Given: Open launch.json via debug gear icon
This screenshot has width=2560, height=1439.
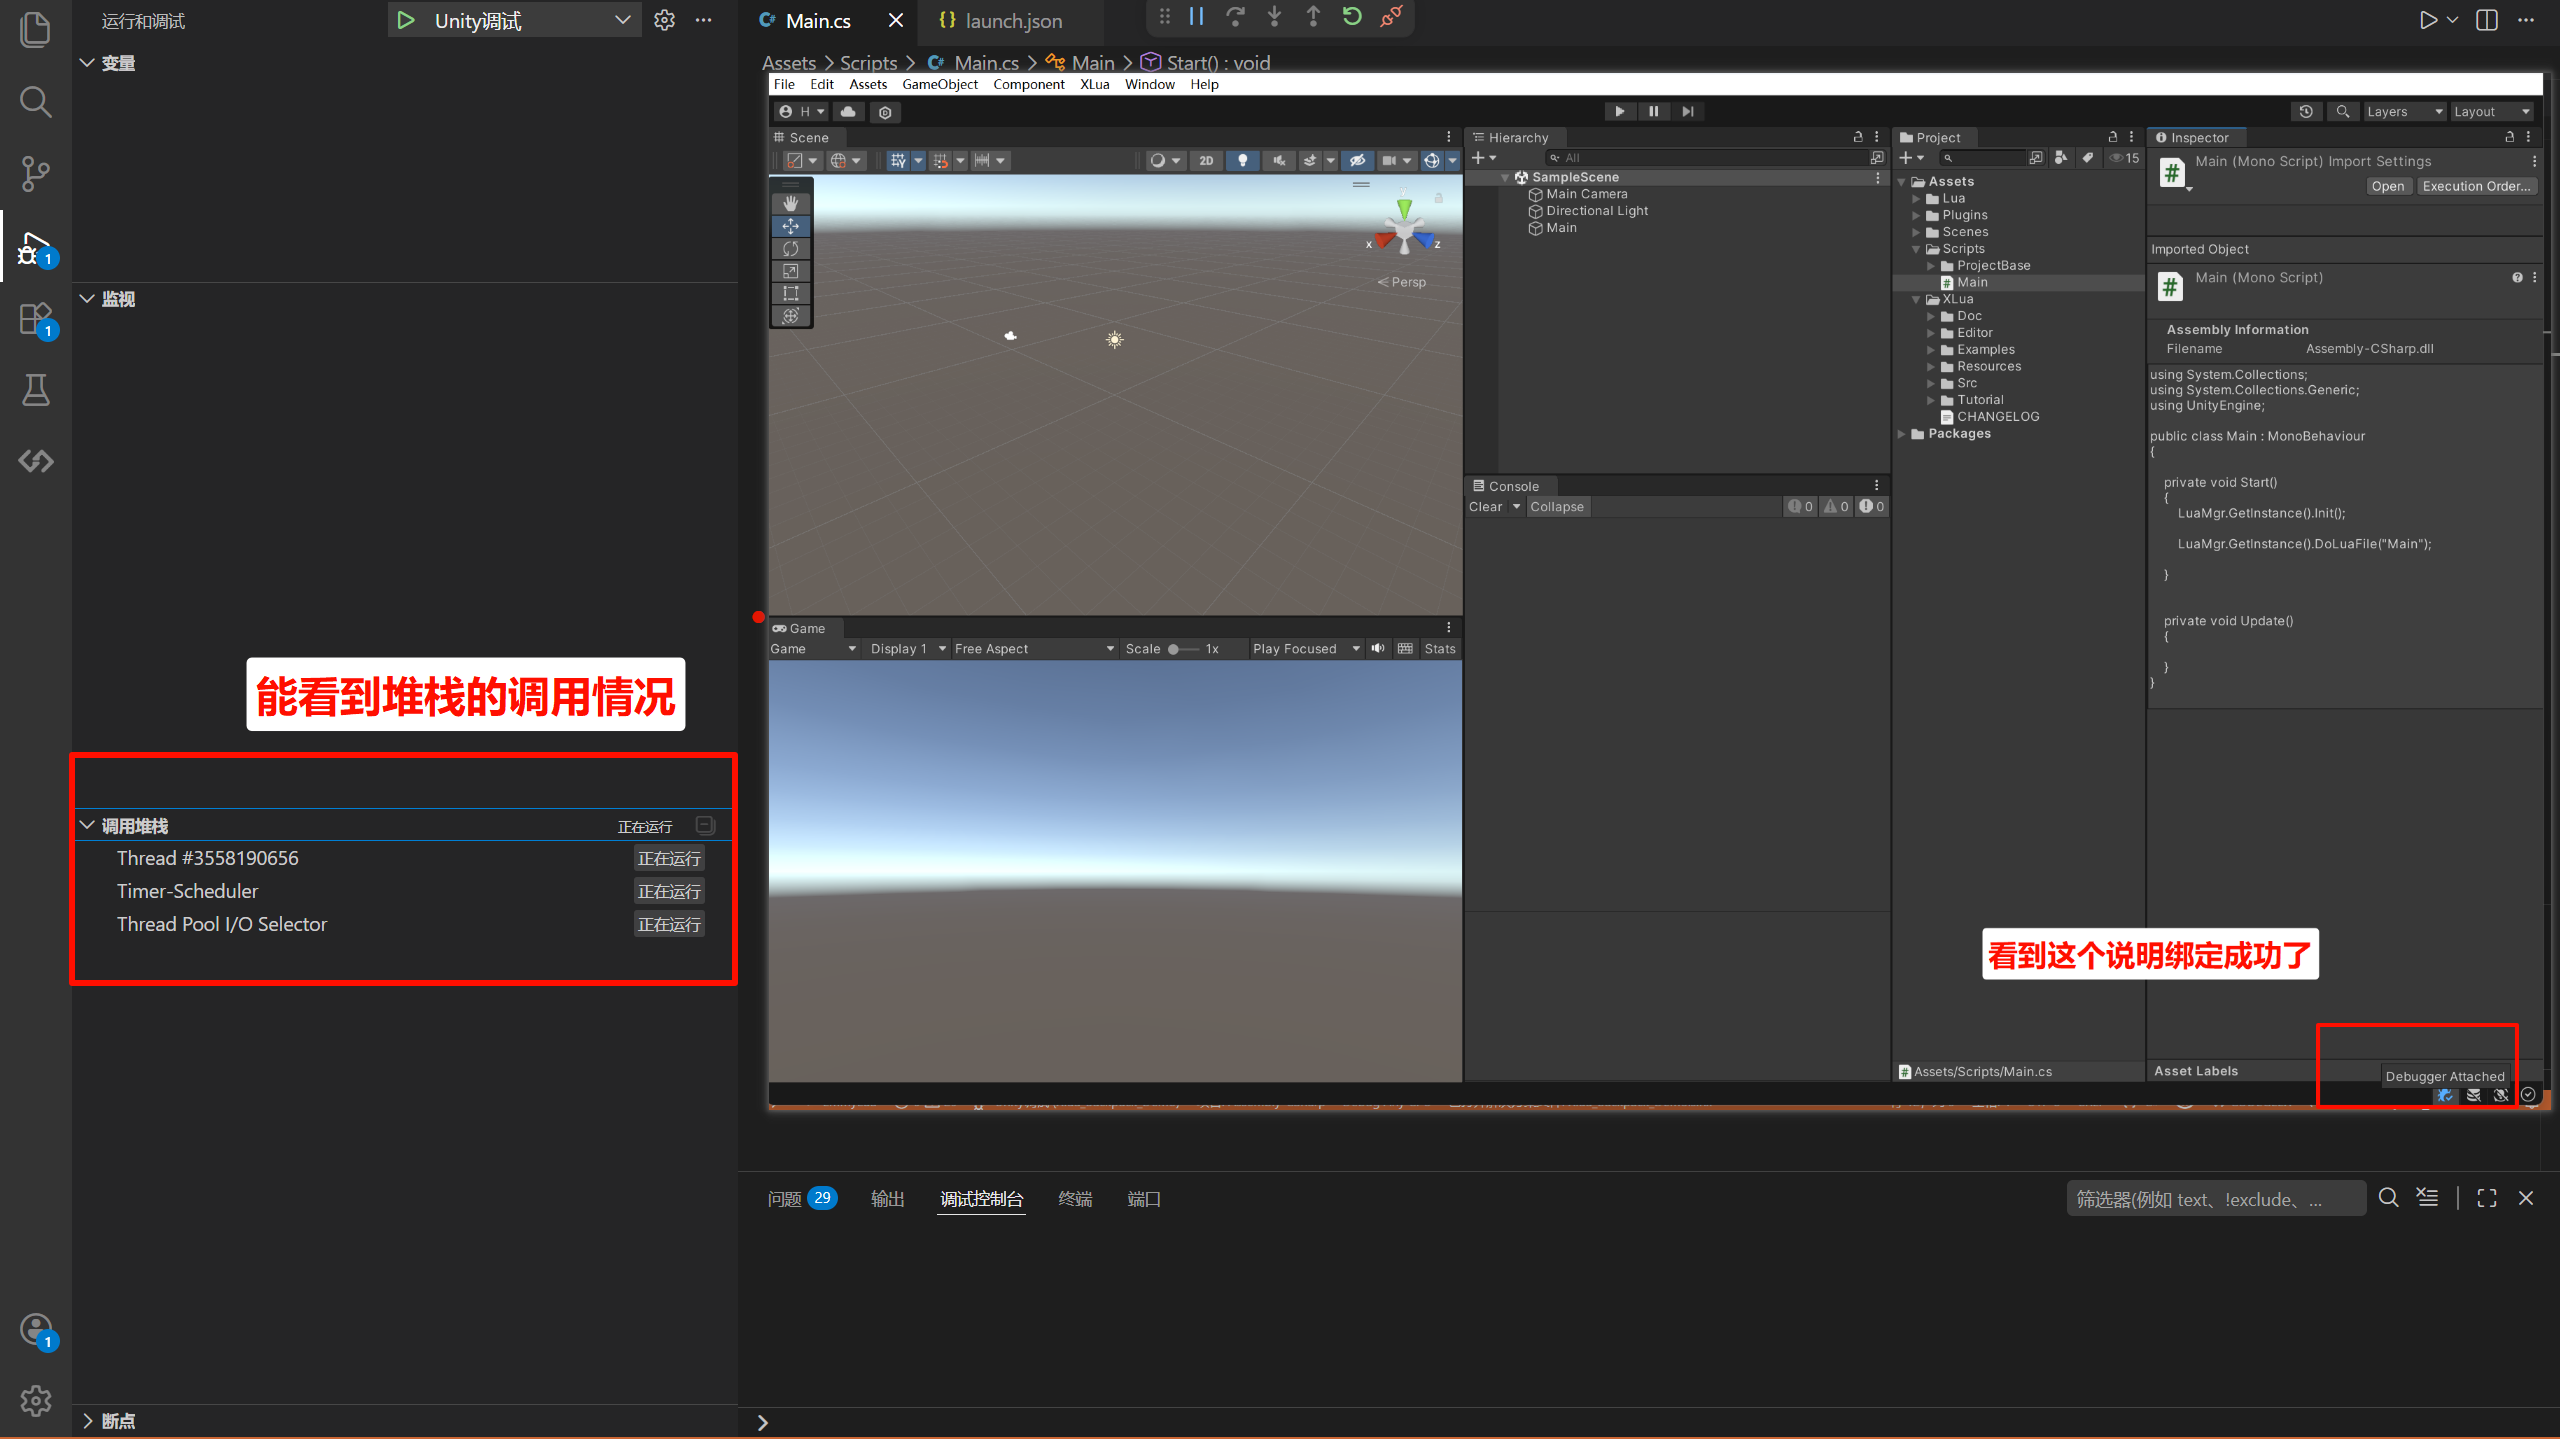Looking at the screenshot, I should pos(664,20).
